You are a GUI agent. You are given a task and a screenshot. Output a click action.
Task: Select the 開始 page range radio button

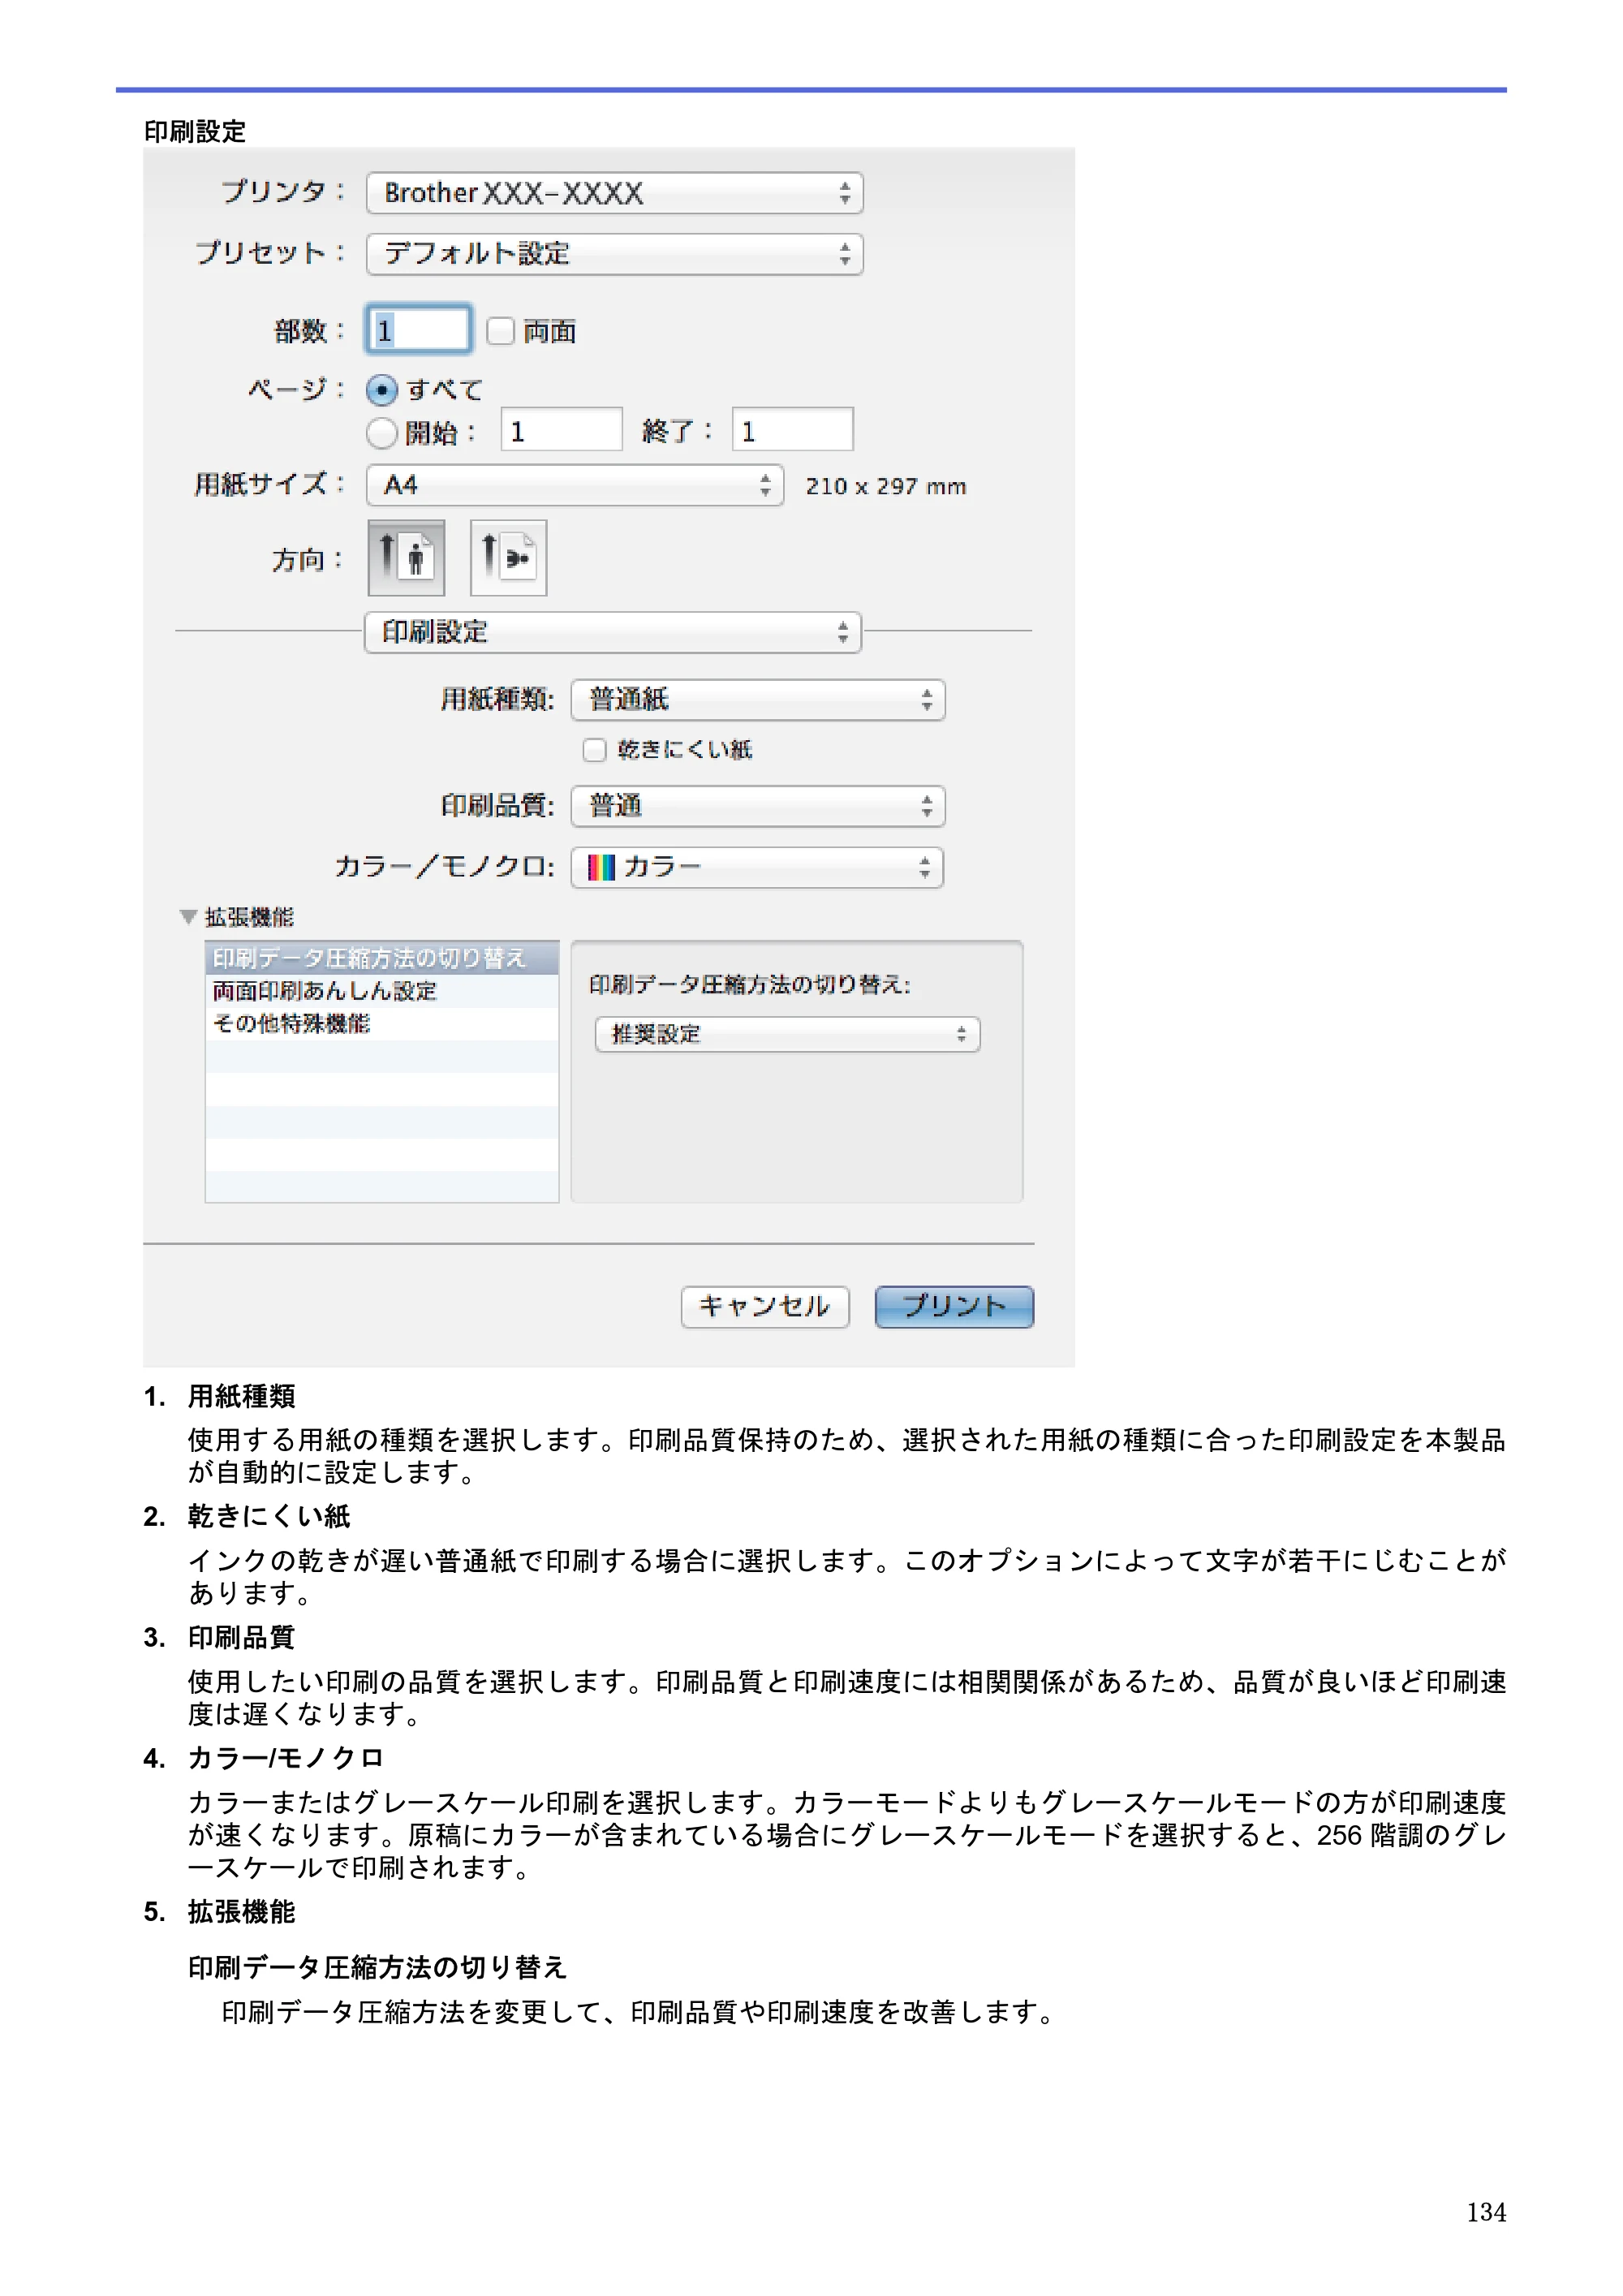[x=382, y=433]
